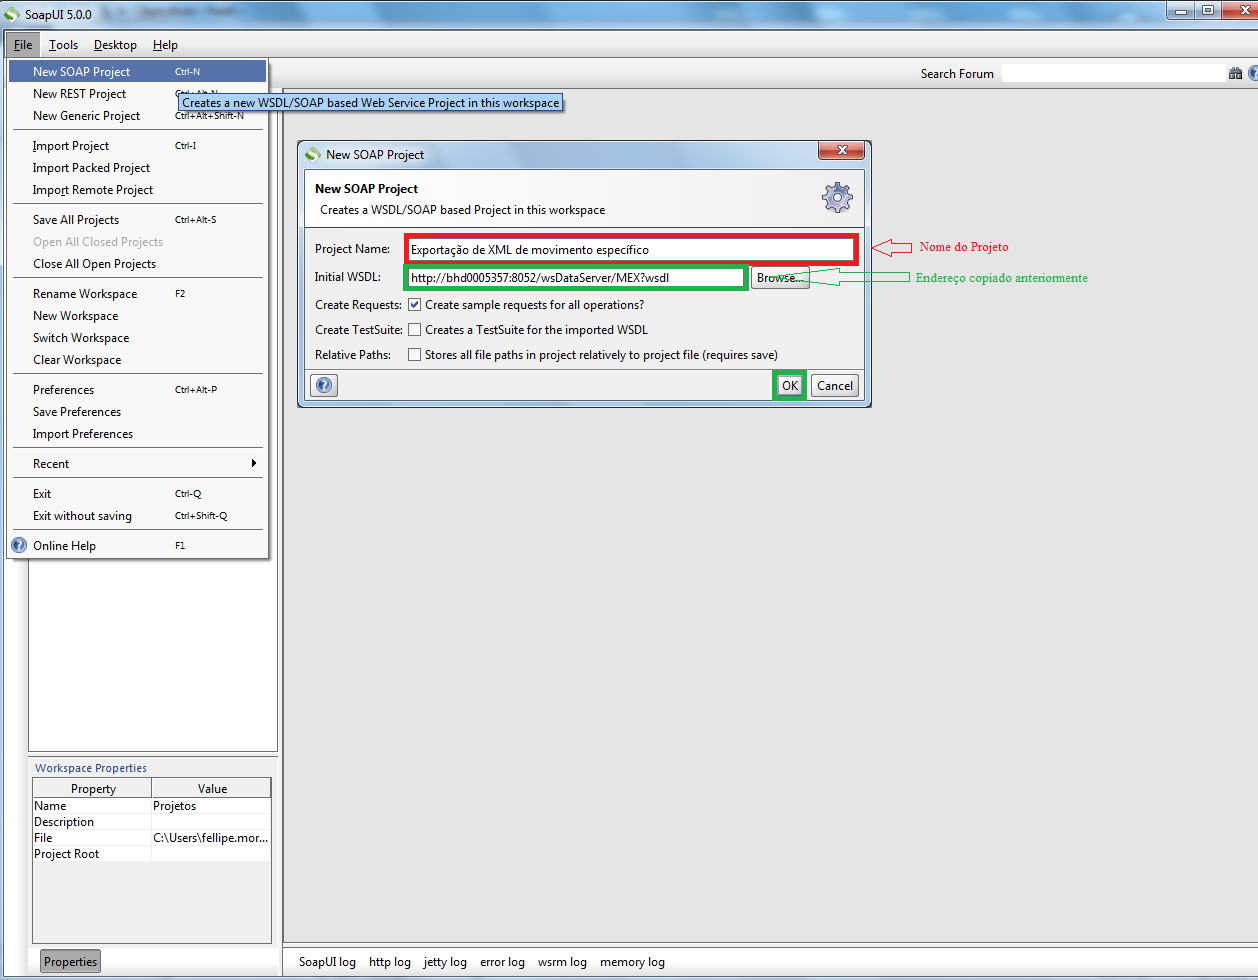Viewport: 1258px width, 980px height.
Task: Choose Clear Workspace
Action: click(x=137, y=360)
